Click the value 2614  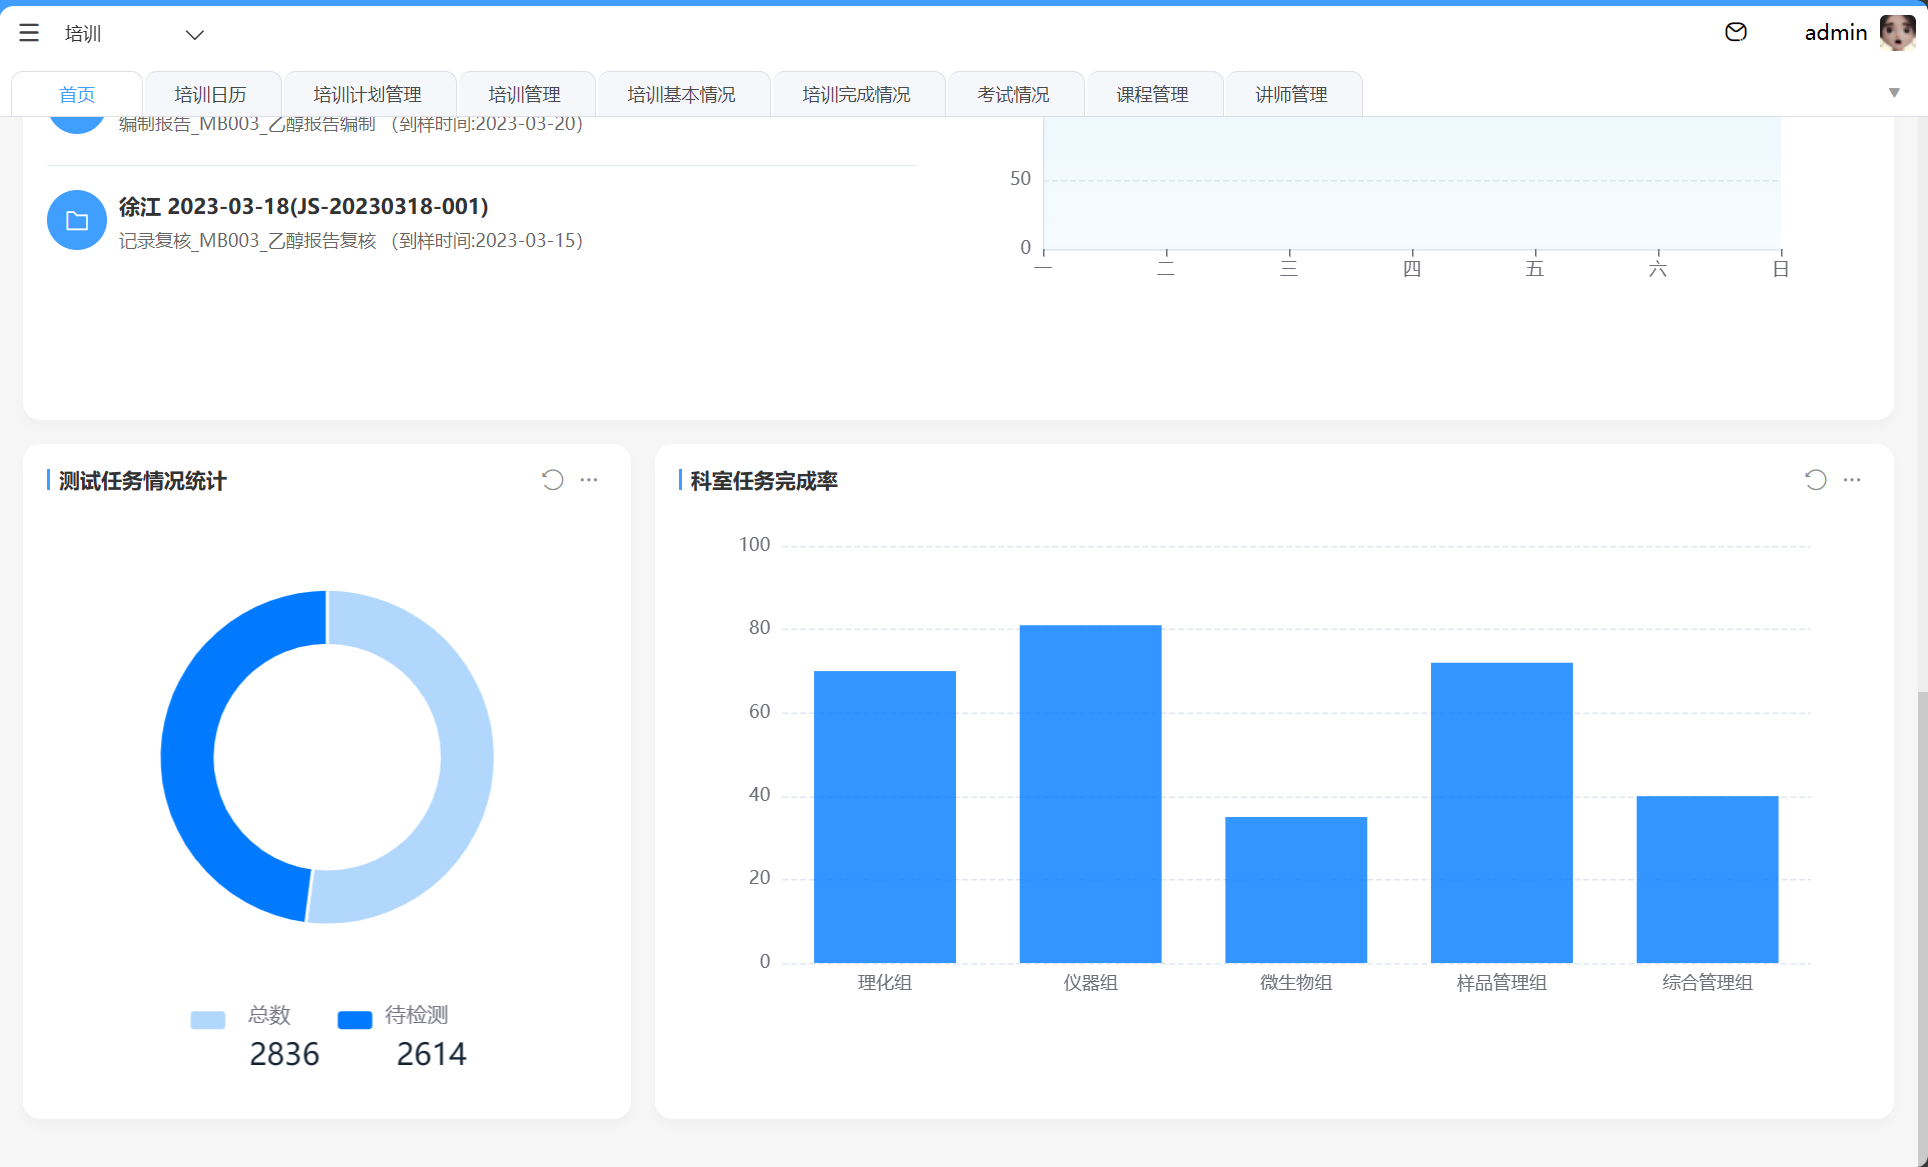431,1054
